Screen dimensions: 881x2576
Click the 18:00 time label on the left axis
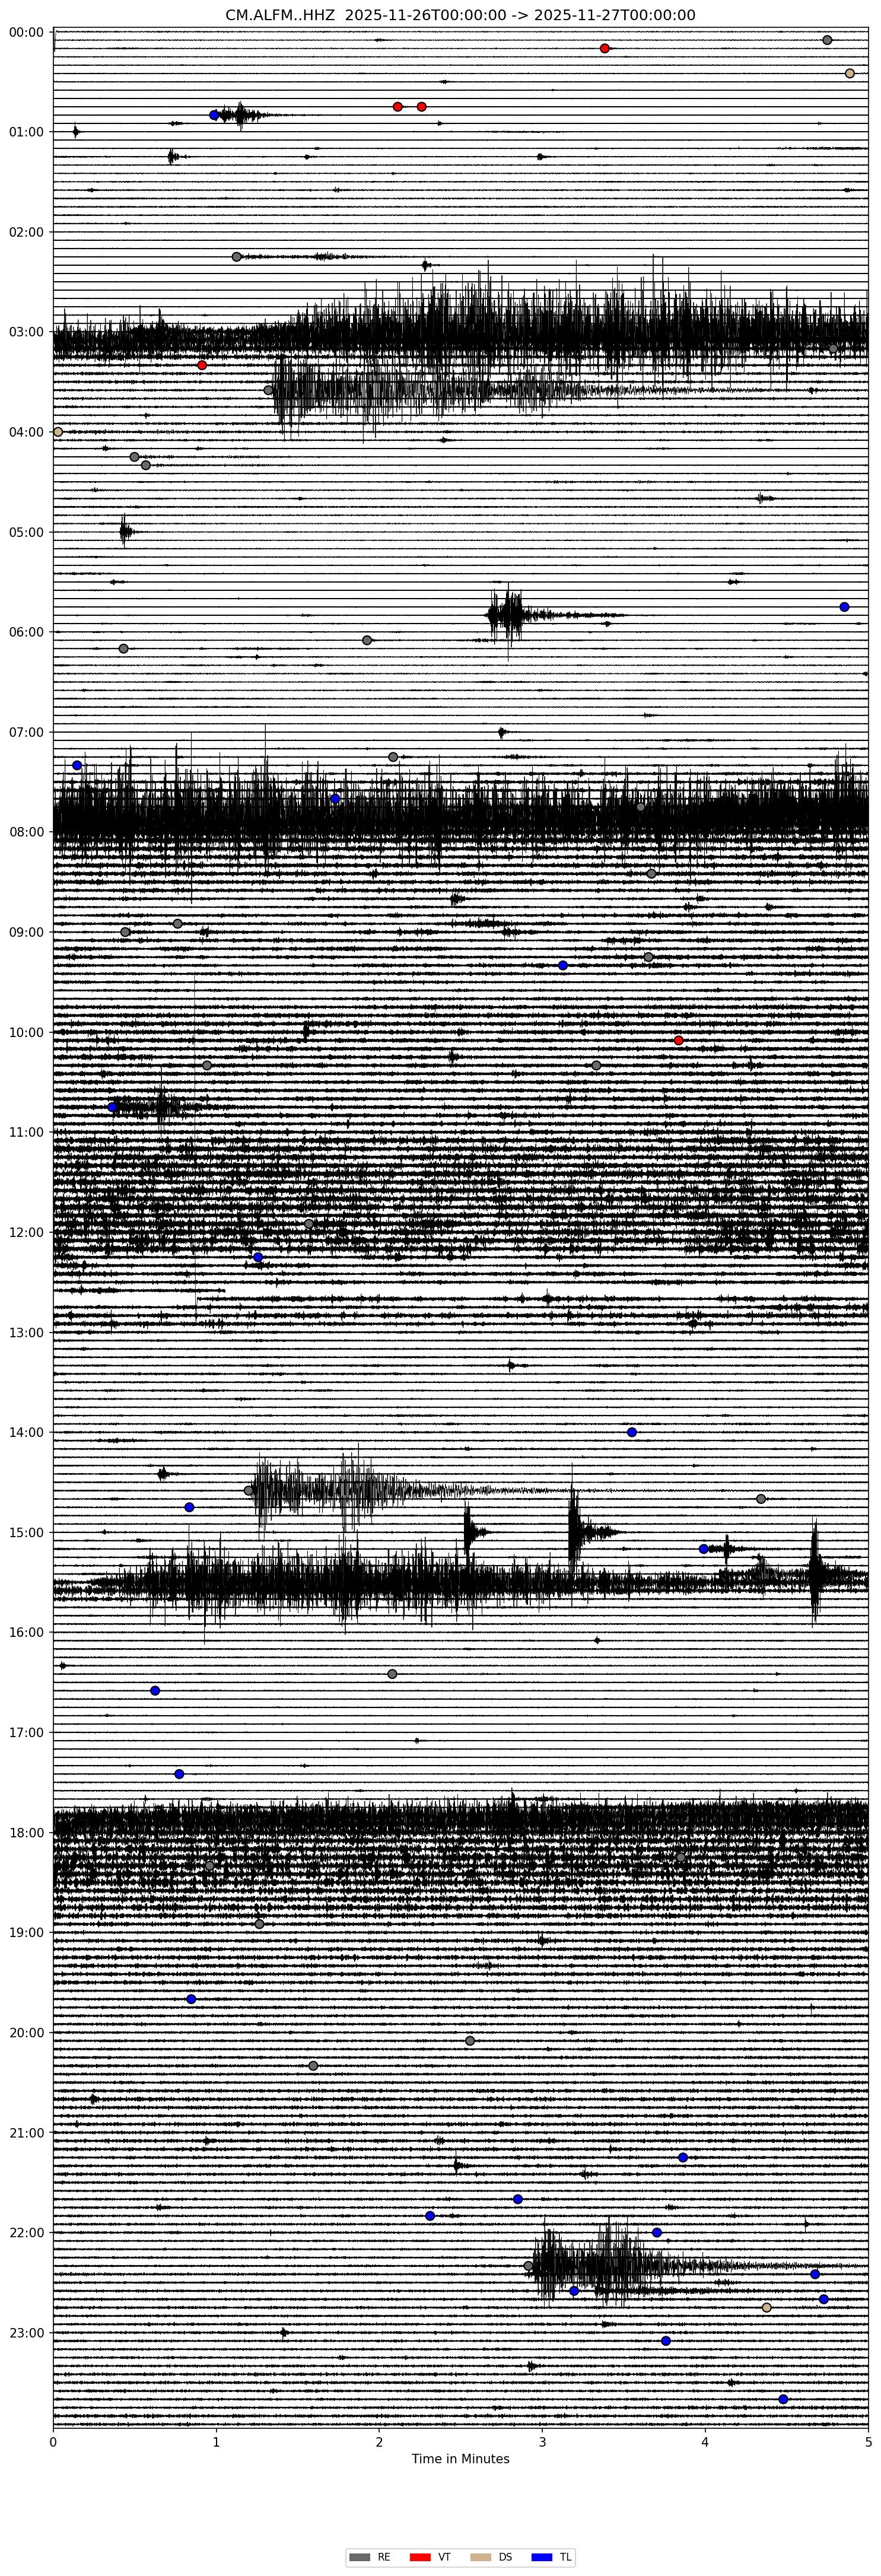[27, 1833]
